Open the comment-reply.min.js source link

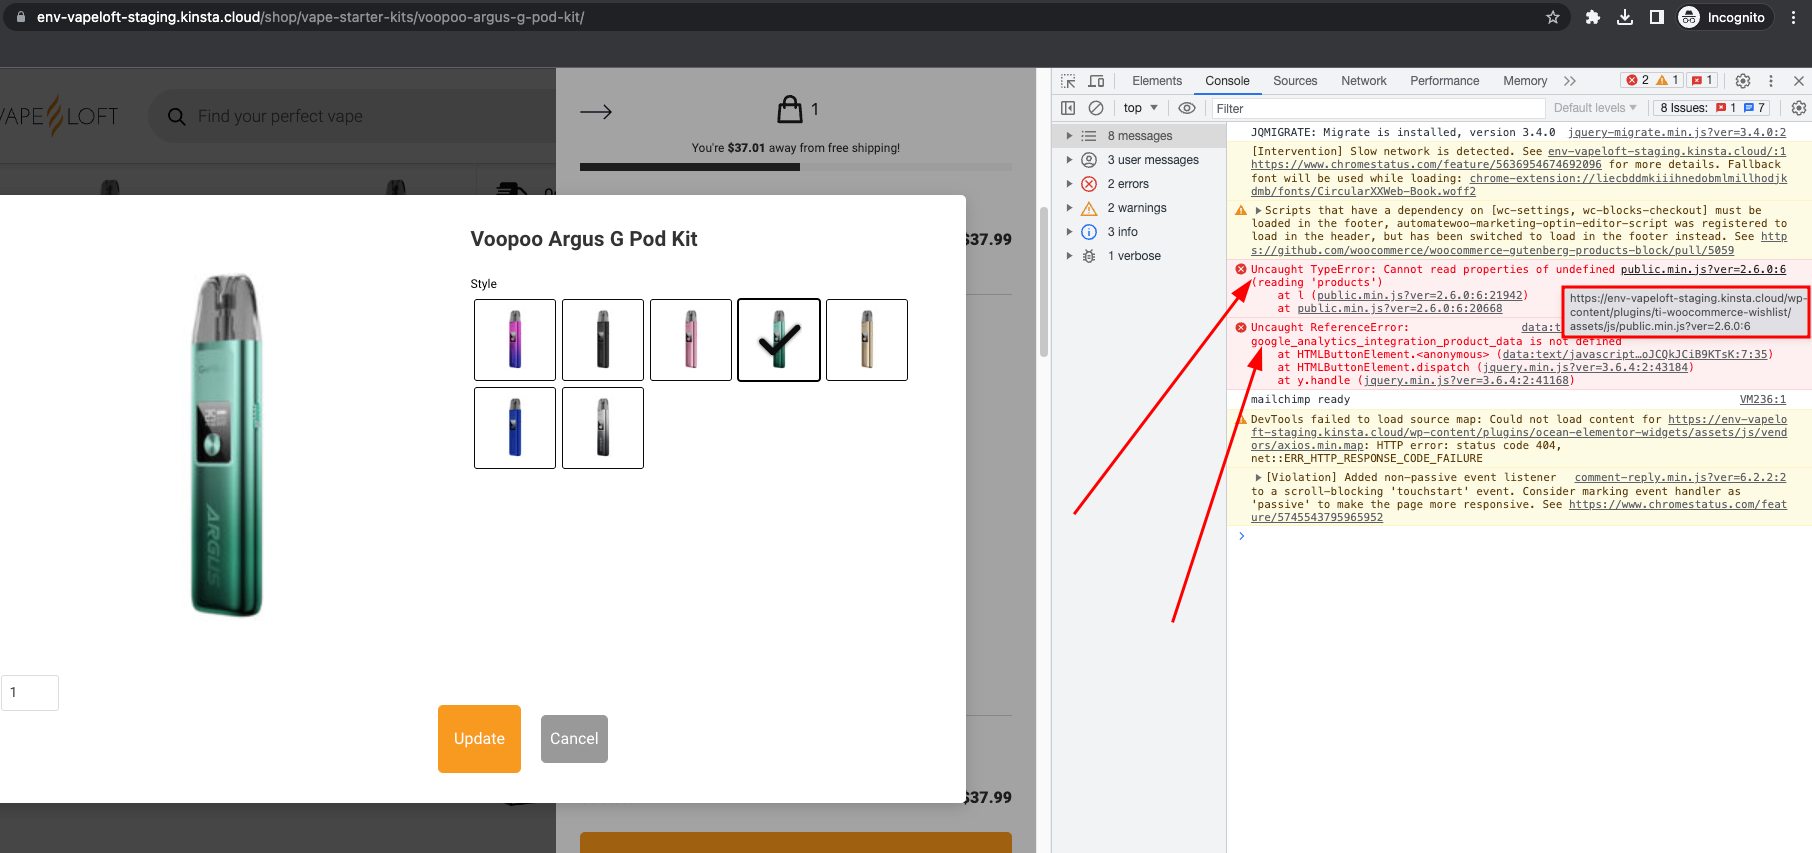coord(1680,478)
